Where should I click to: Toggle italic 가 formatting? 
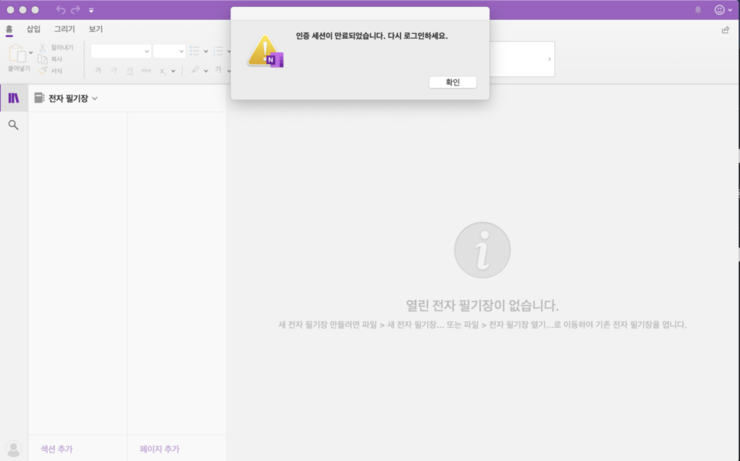click(x=114, y=71)
